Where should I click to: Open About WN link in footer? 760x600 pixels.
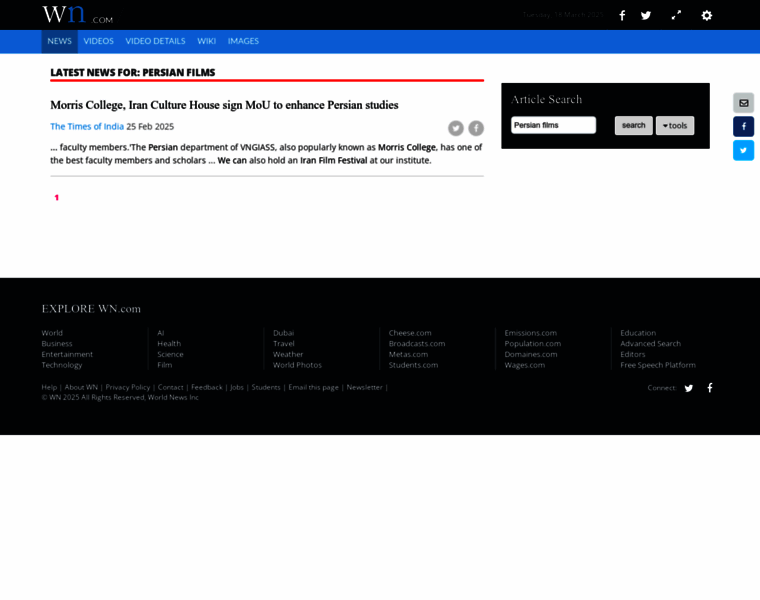pyautogui.click(x=81, y=387)
